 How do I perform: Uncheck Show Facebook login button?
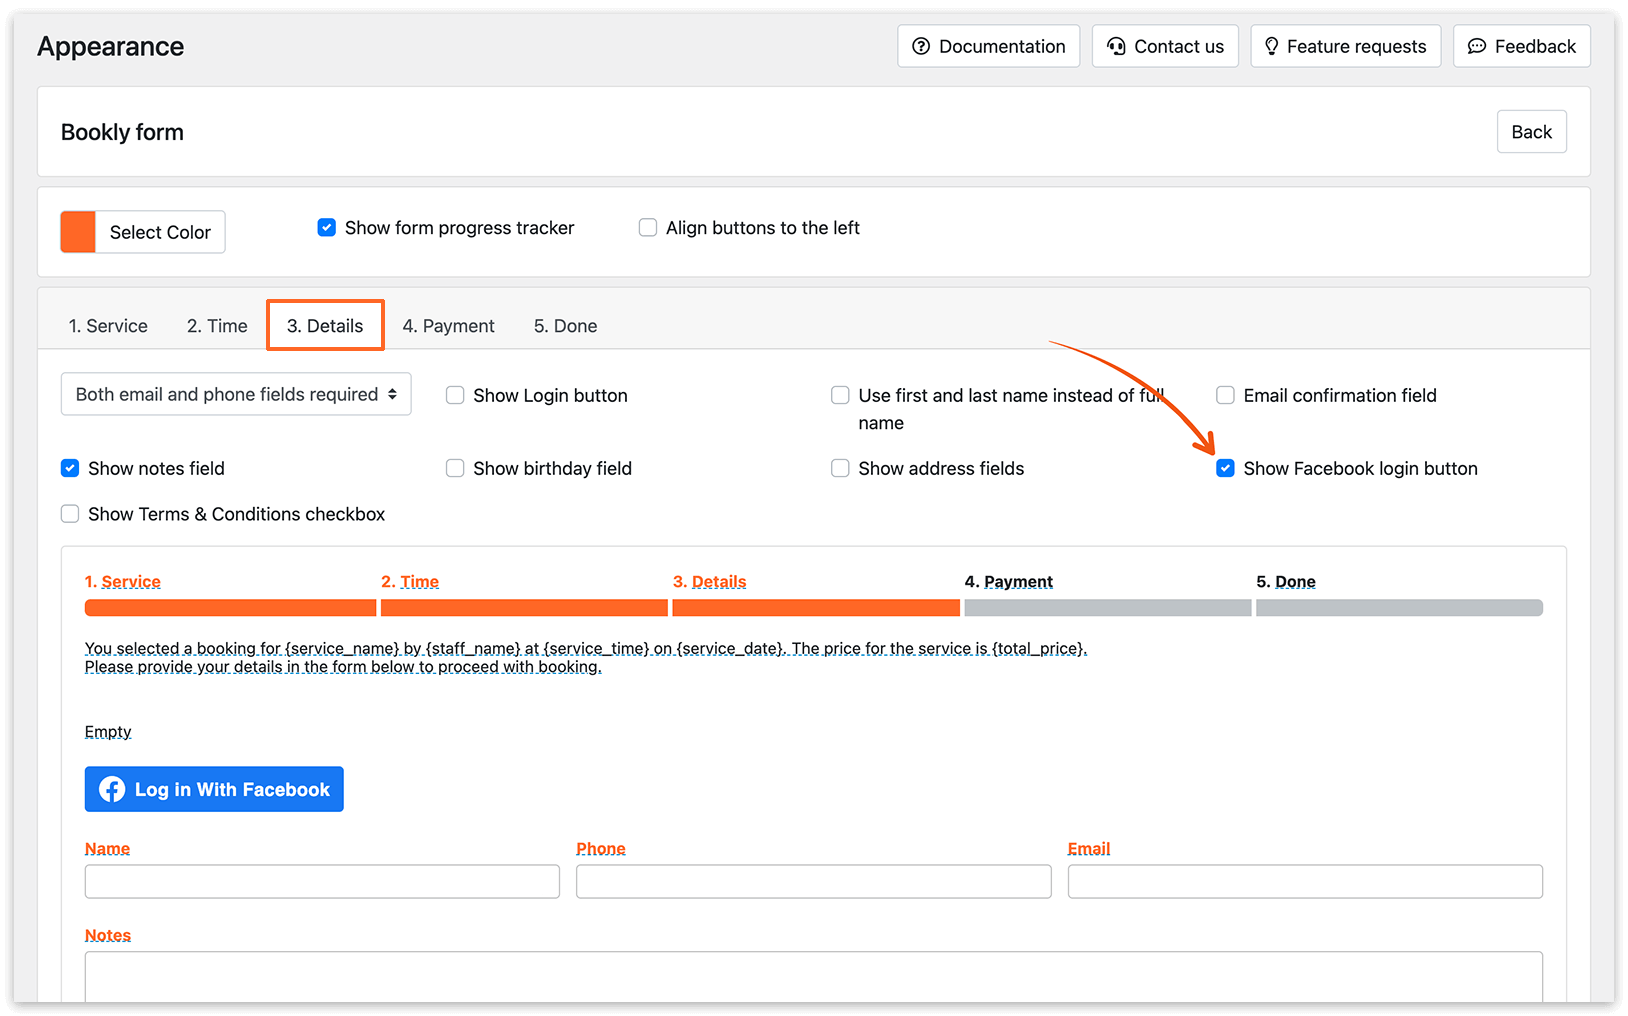[x=1225, y=468]
